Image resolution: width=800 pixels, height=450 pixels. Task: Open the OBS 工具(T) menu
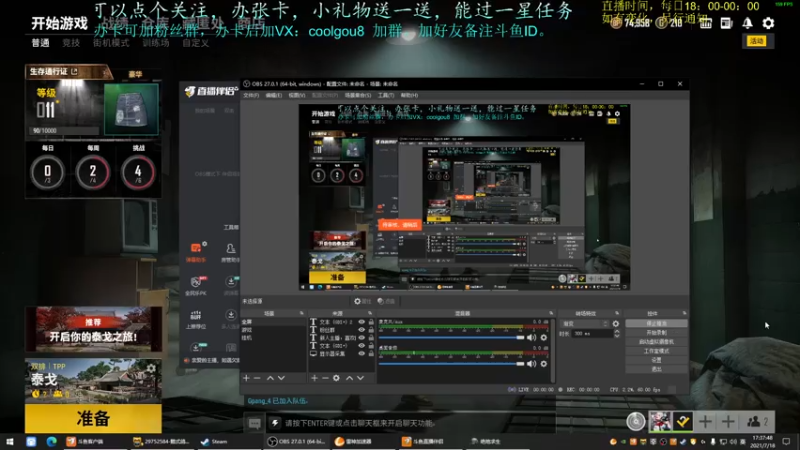(x=386, y=95)
